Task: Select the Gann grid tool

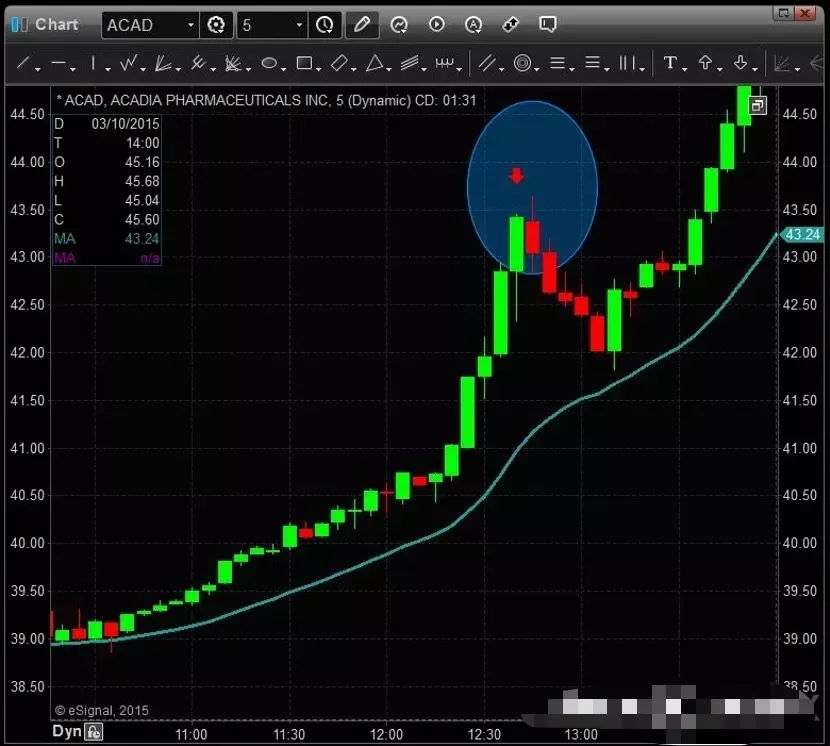Action: tap(233, 64)
